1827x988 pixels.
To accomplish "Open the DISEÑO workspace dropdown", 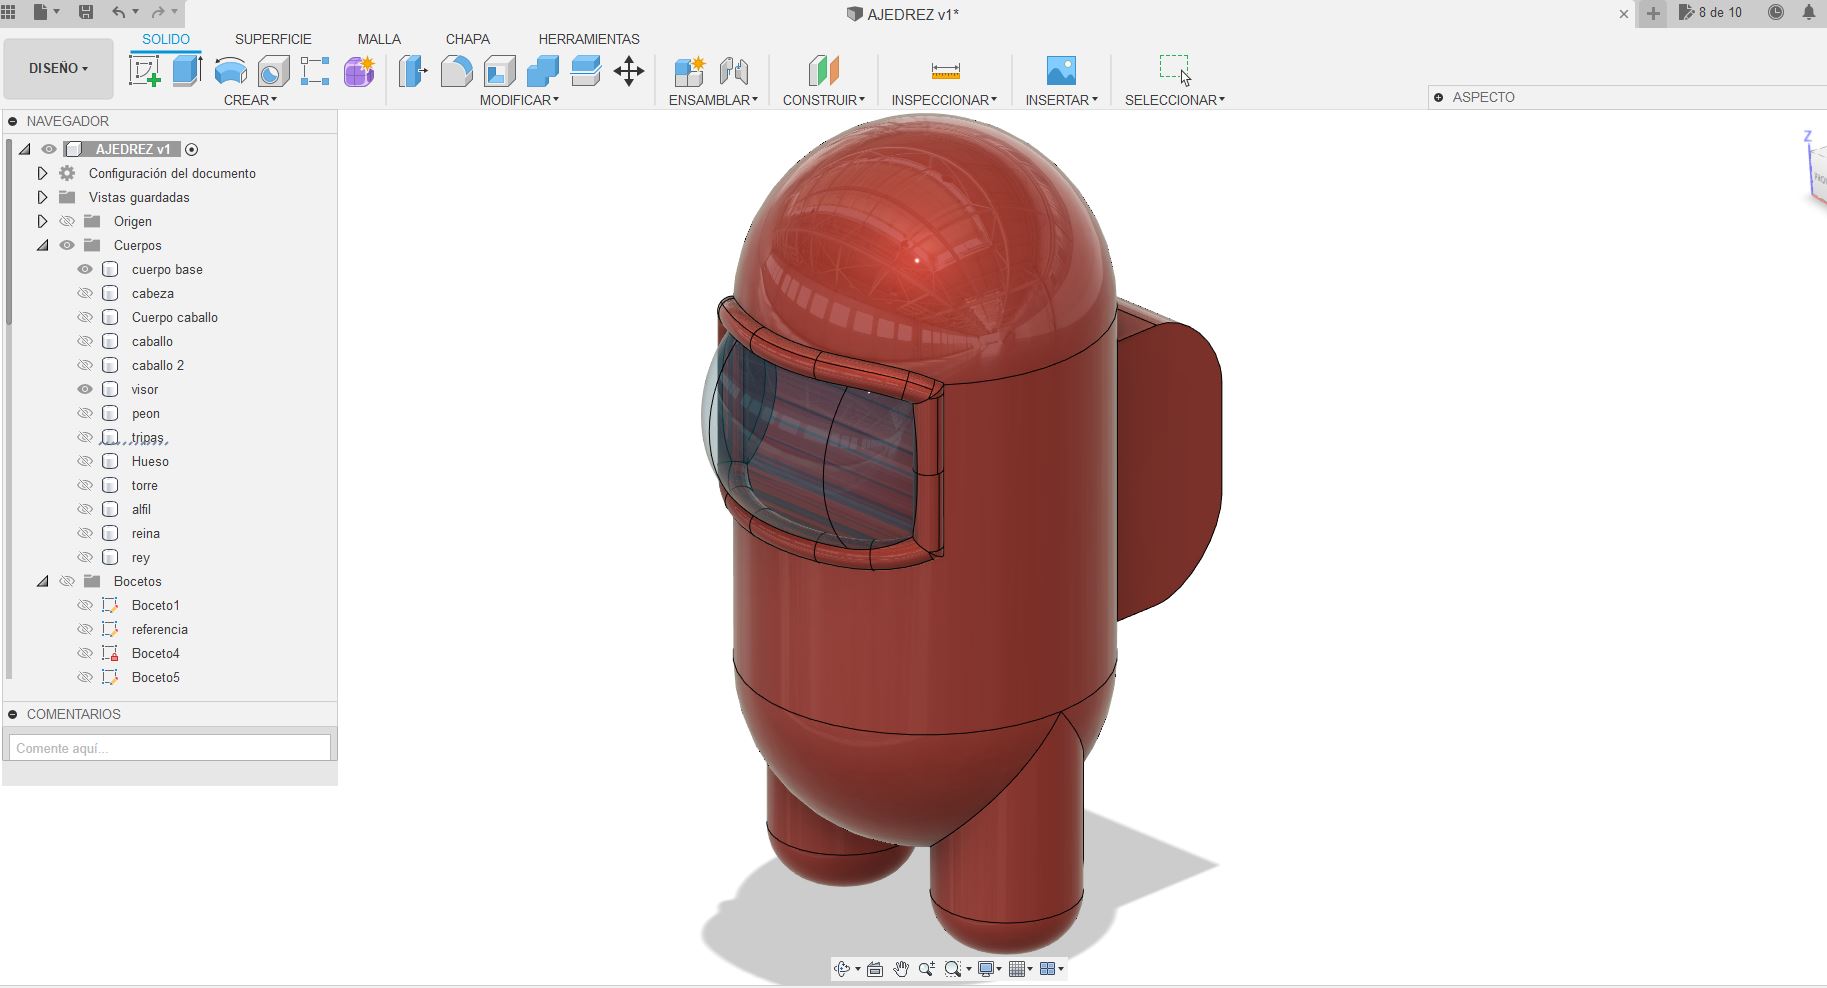I will click(58, 68).
